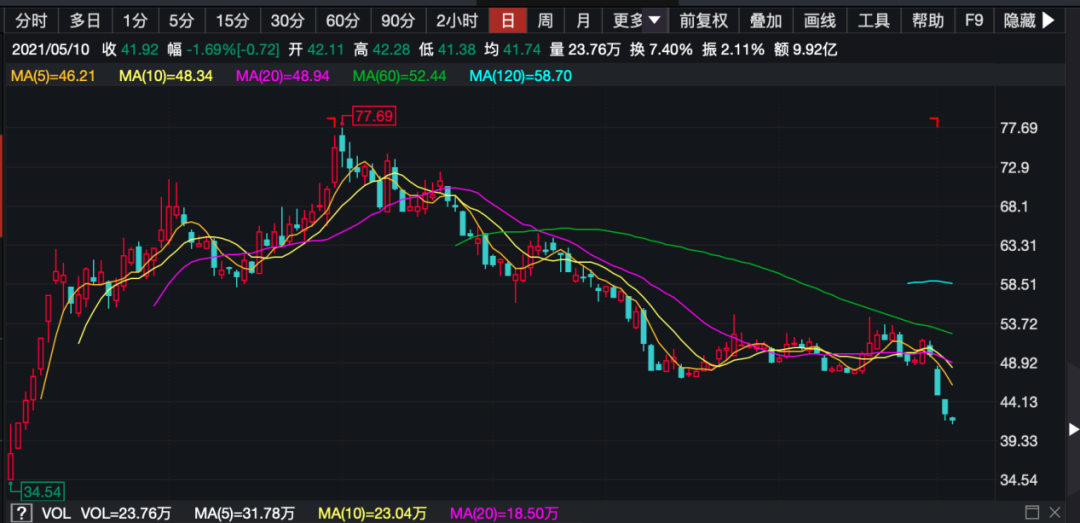
Task: Open the 画线 drawing tools menu
Action: click(x=819, y=20)
